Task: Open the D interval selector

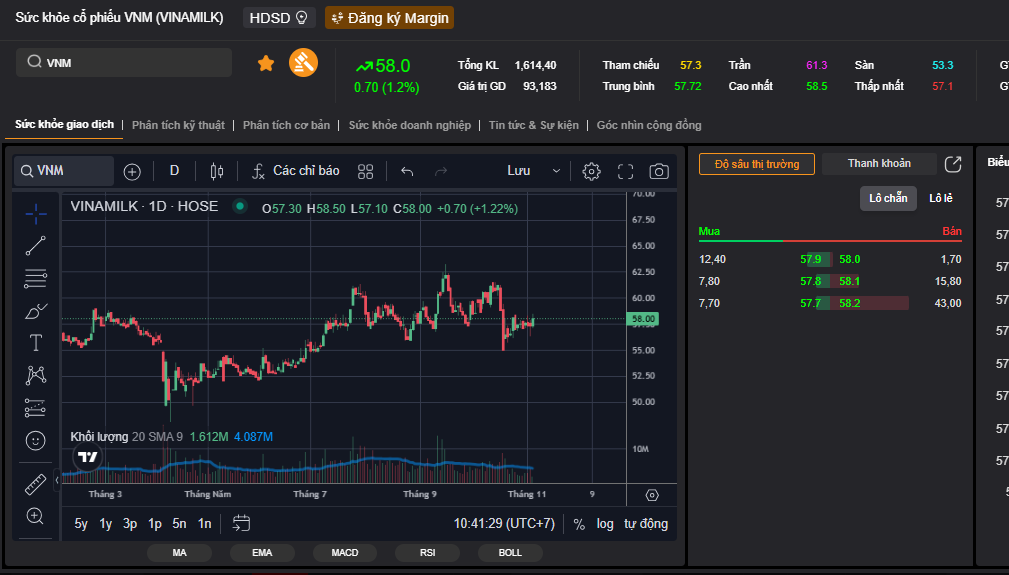Action: tap(174, 171)
